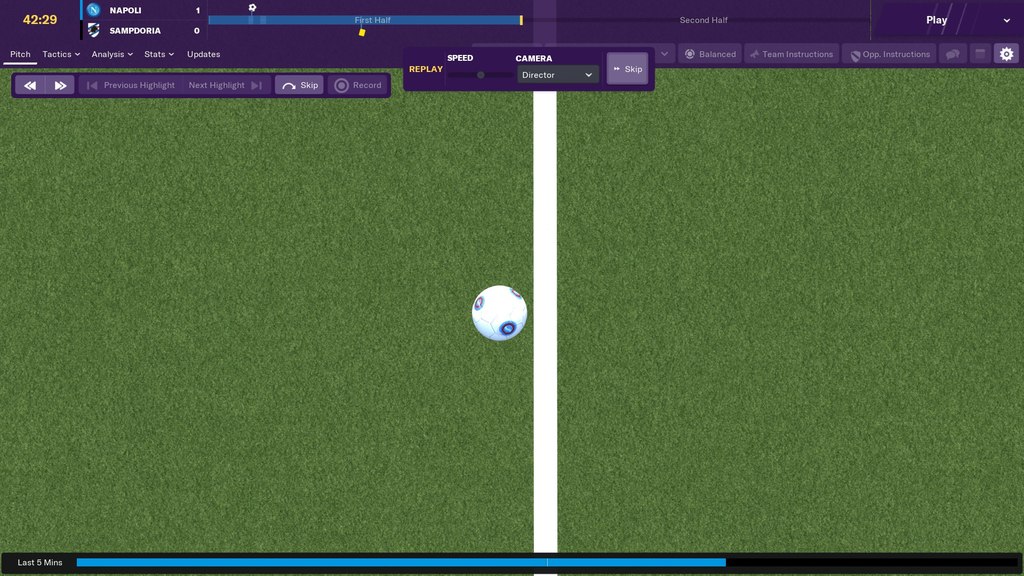Open Opp. Instructions
The width and height of the screenshot is (1024, 576).
(890, 54)
